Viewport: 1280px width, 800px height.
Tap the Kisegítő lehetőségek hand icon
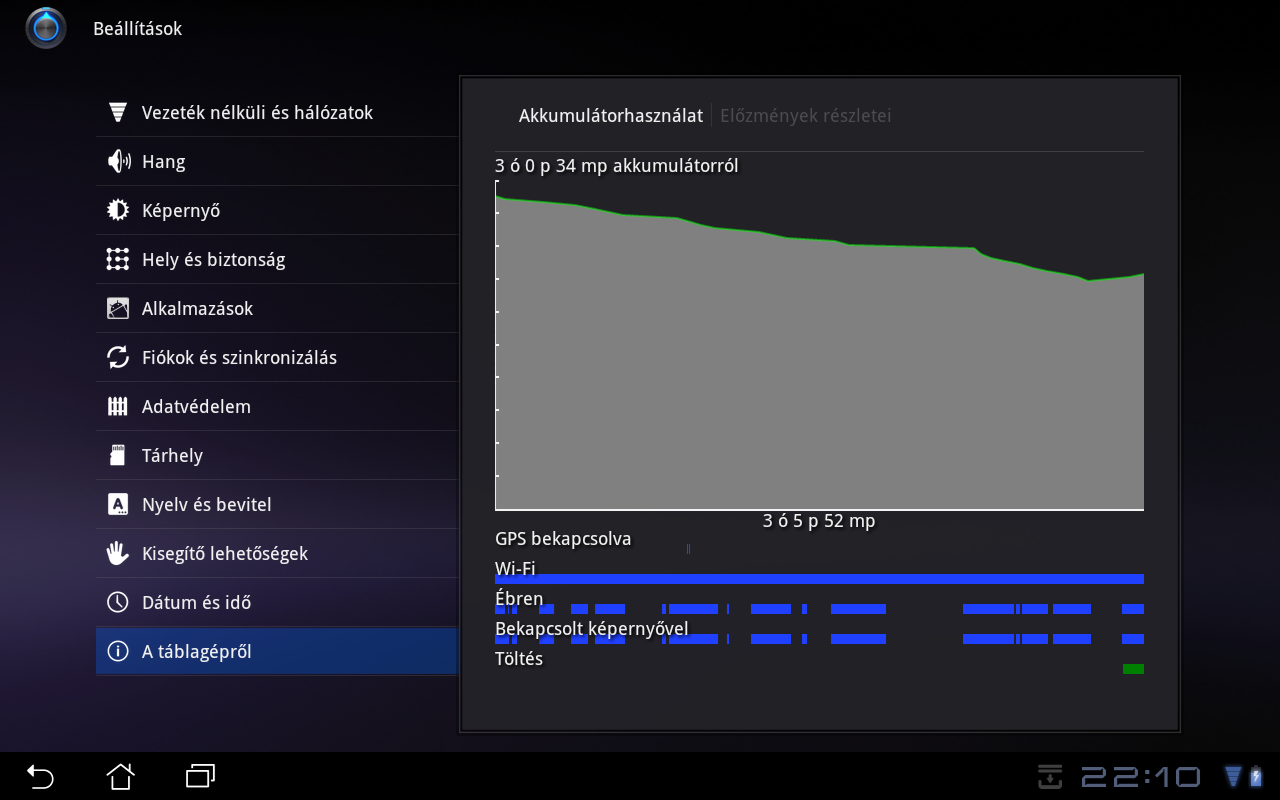coord(118,553)
